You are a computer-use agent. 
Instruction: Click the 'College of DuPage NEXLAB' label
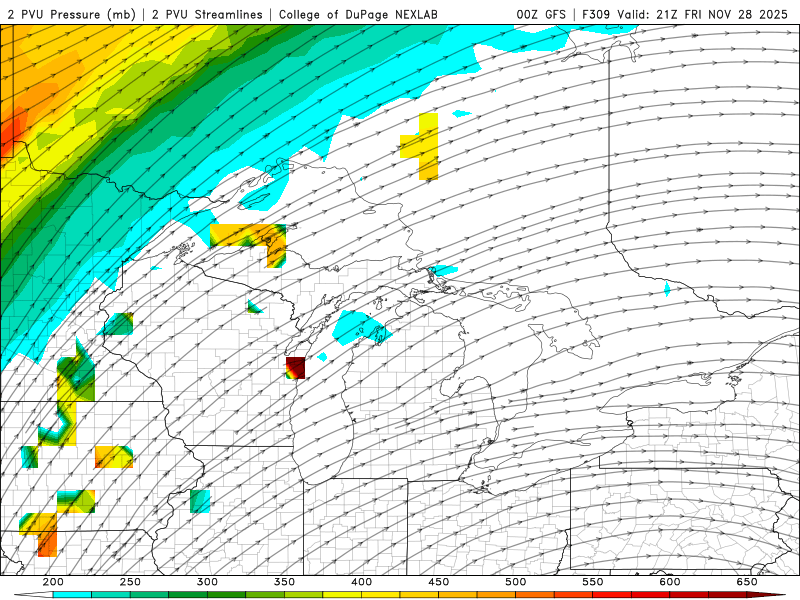click(358, 14)
